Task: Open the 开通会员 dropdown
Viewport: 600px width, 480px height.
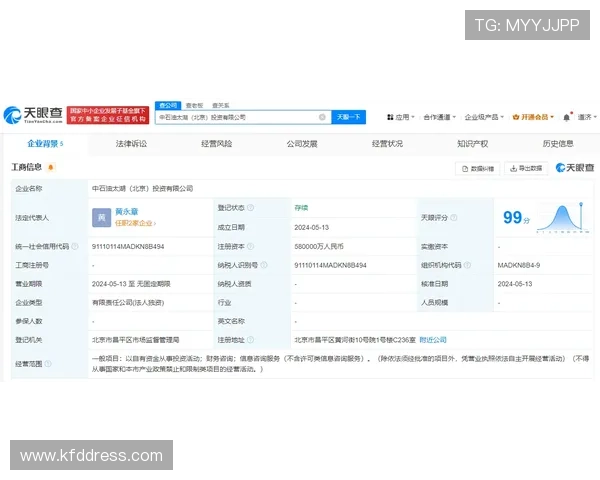Action: (533, 117)
